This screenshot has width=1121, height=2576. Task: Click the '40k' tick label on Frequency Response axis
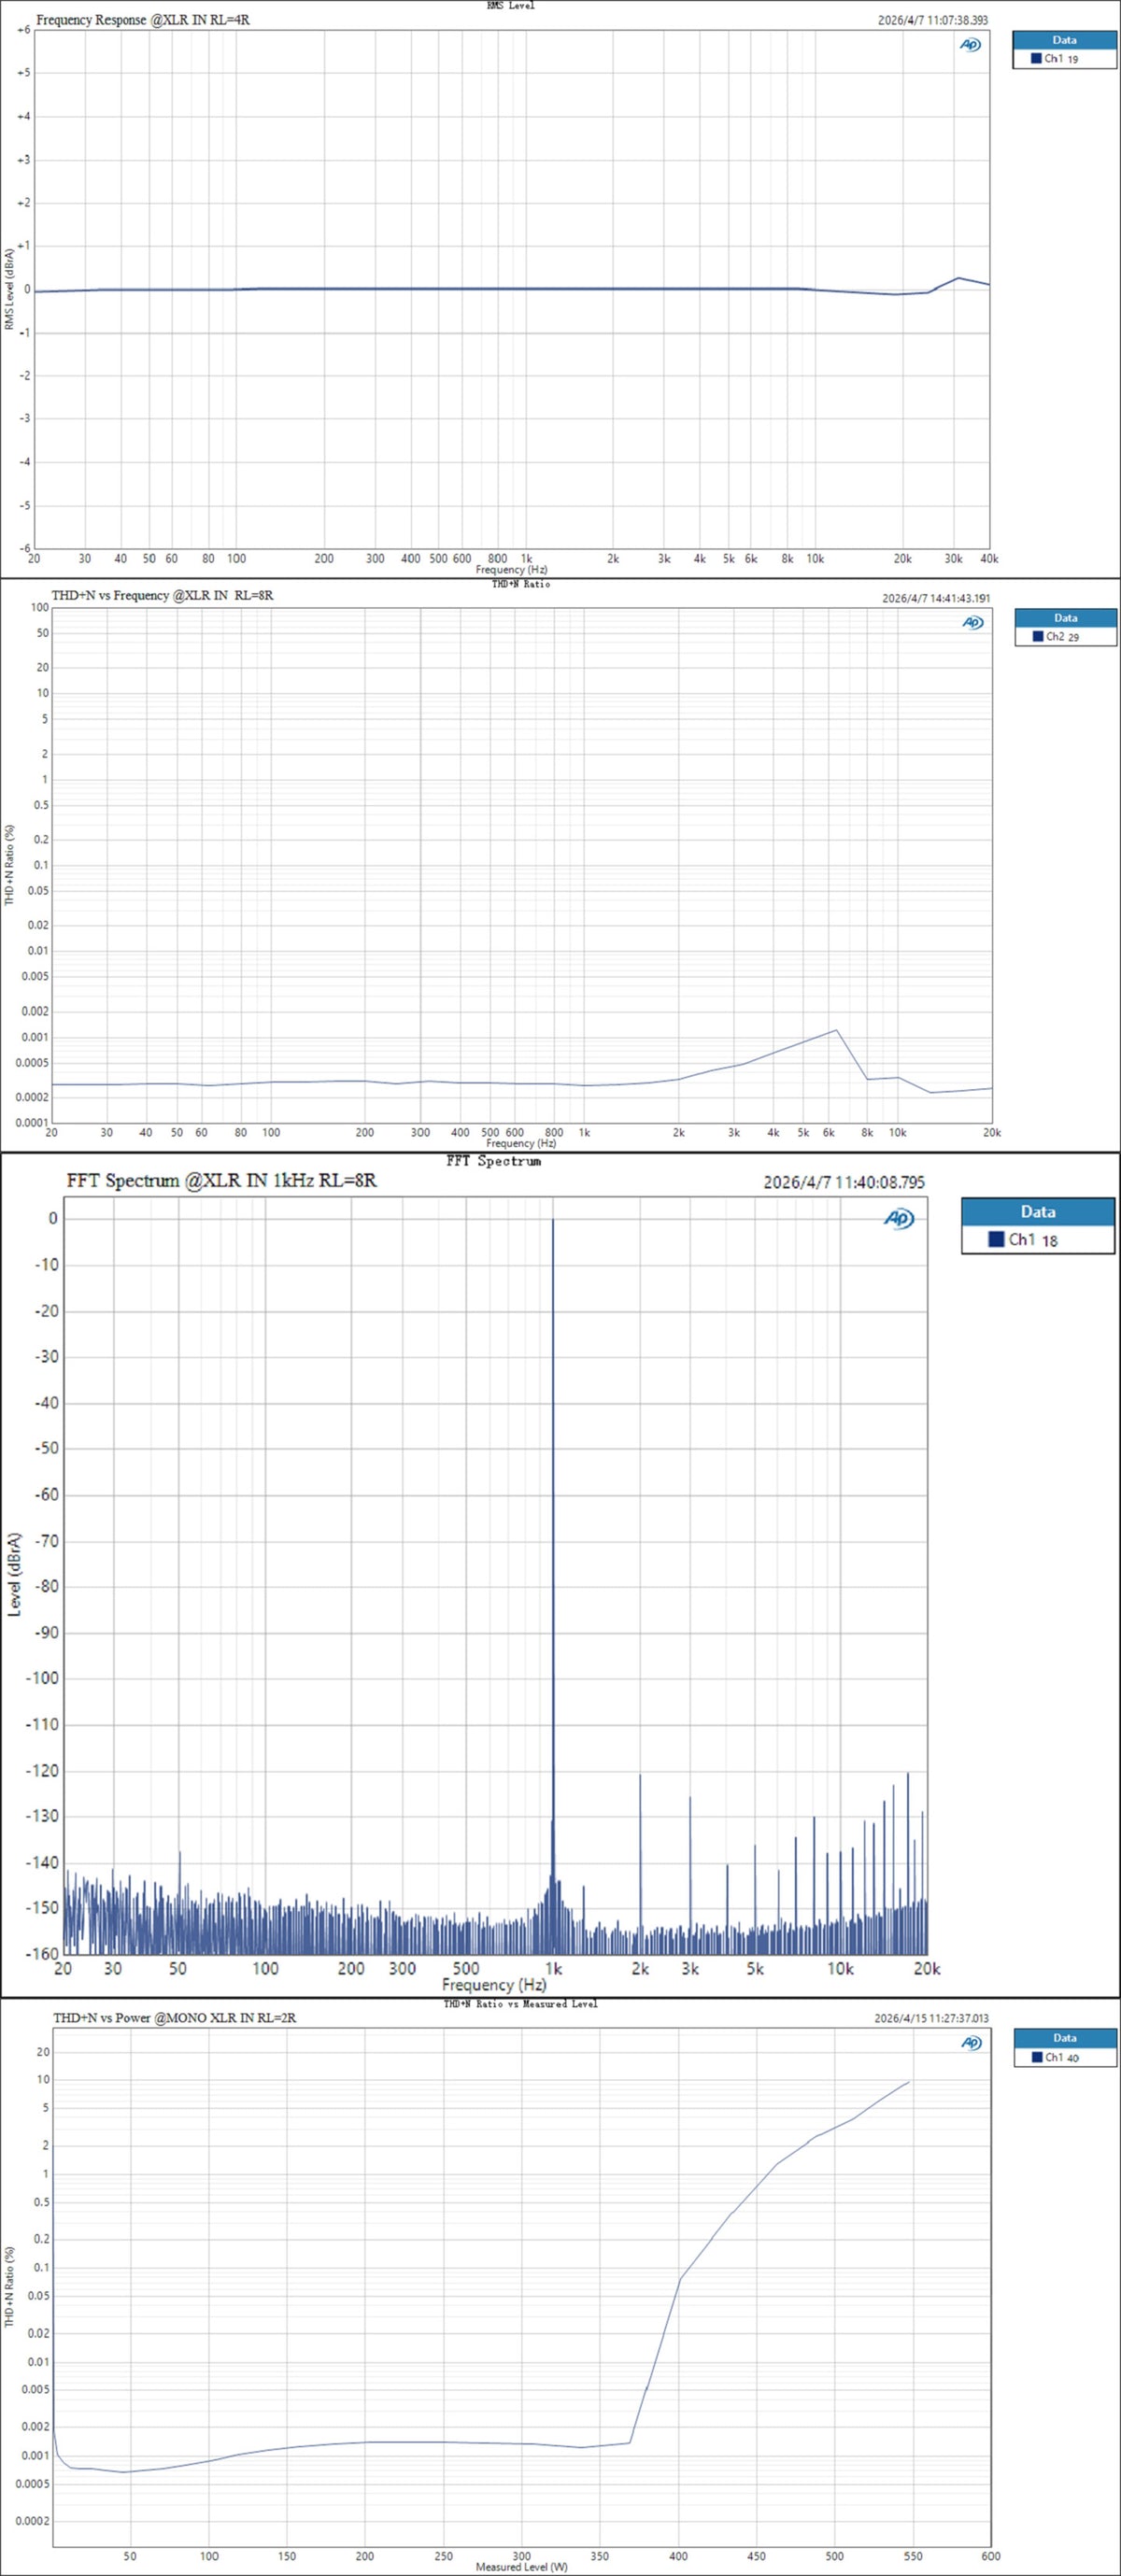coord(989,559)
